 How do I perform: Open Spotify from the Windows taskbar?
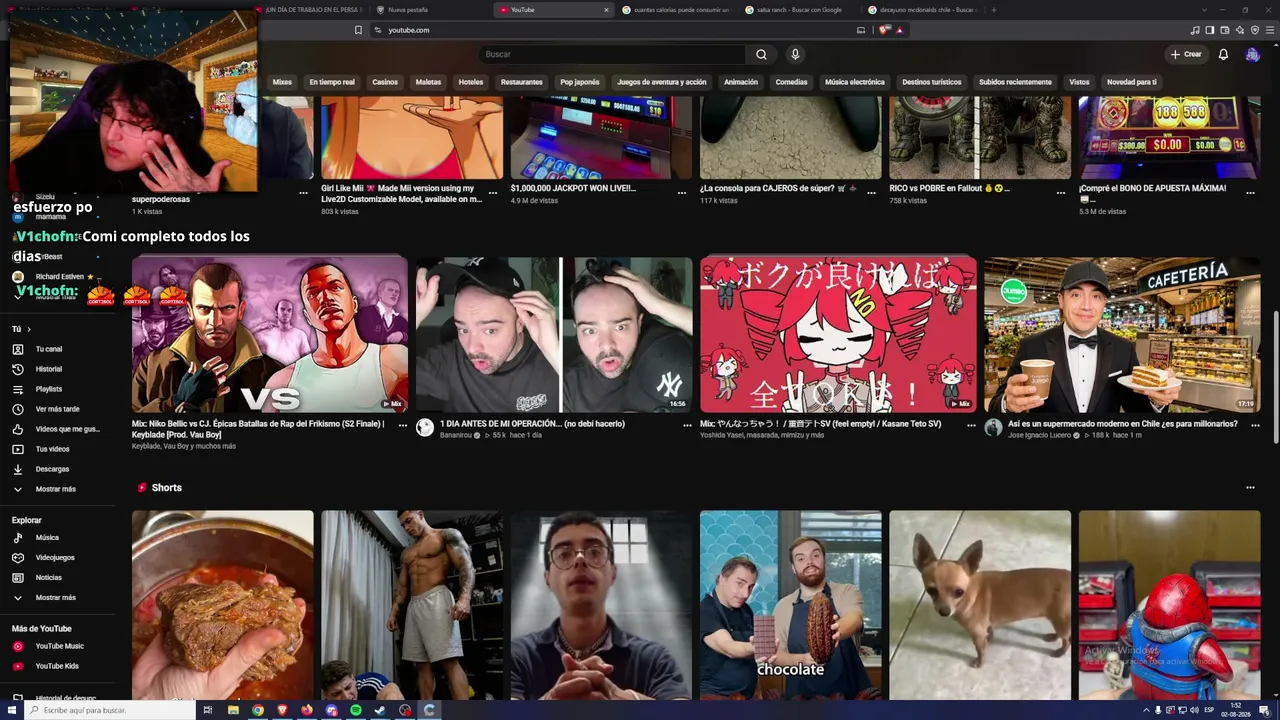coord(356,710)
